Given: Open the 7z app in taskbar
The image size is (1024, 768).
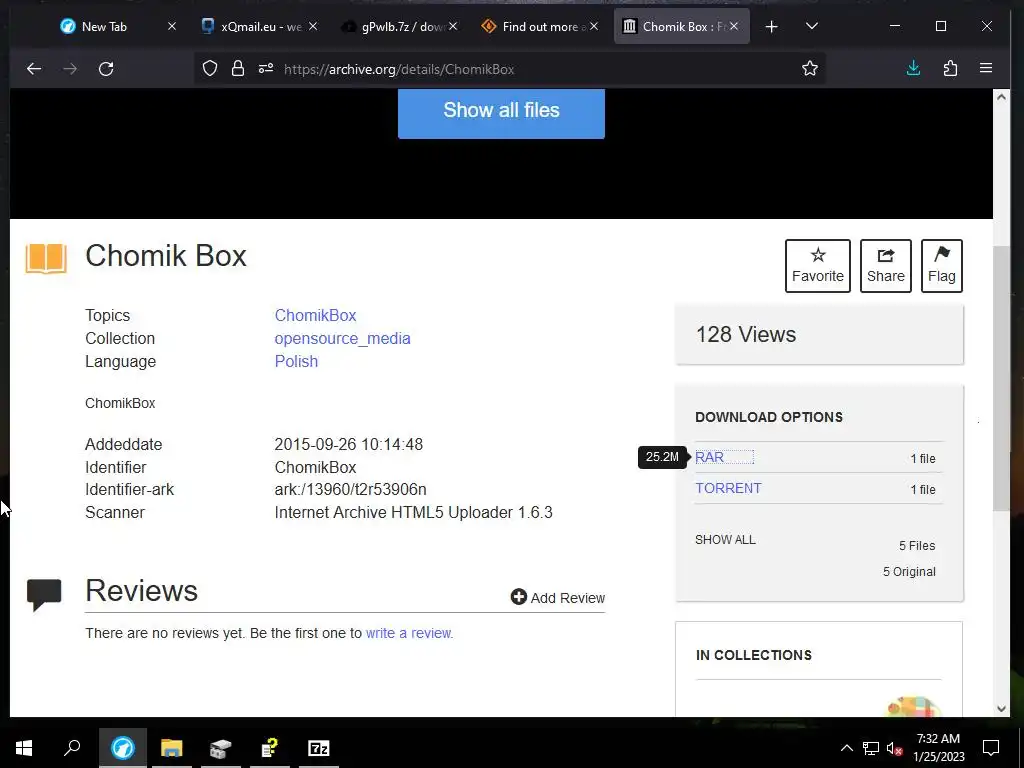Looking at the screenshot, I should click(319, 748).
